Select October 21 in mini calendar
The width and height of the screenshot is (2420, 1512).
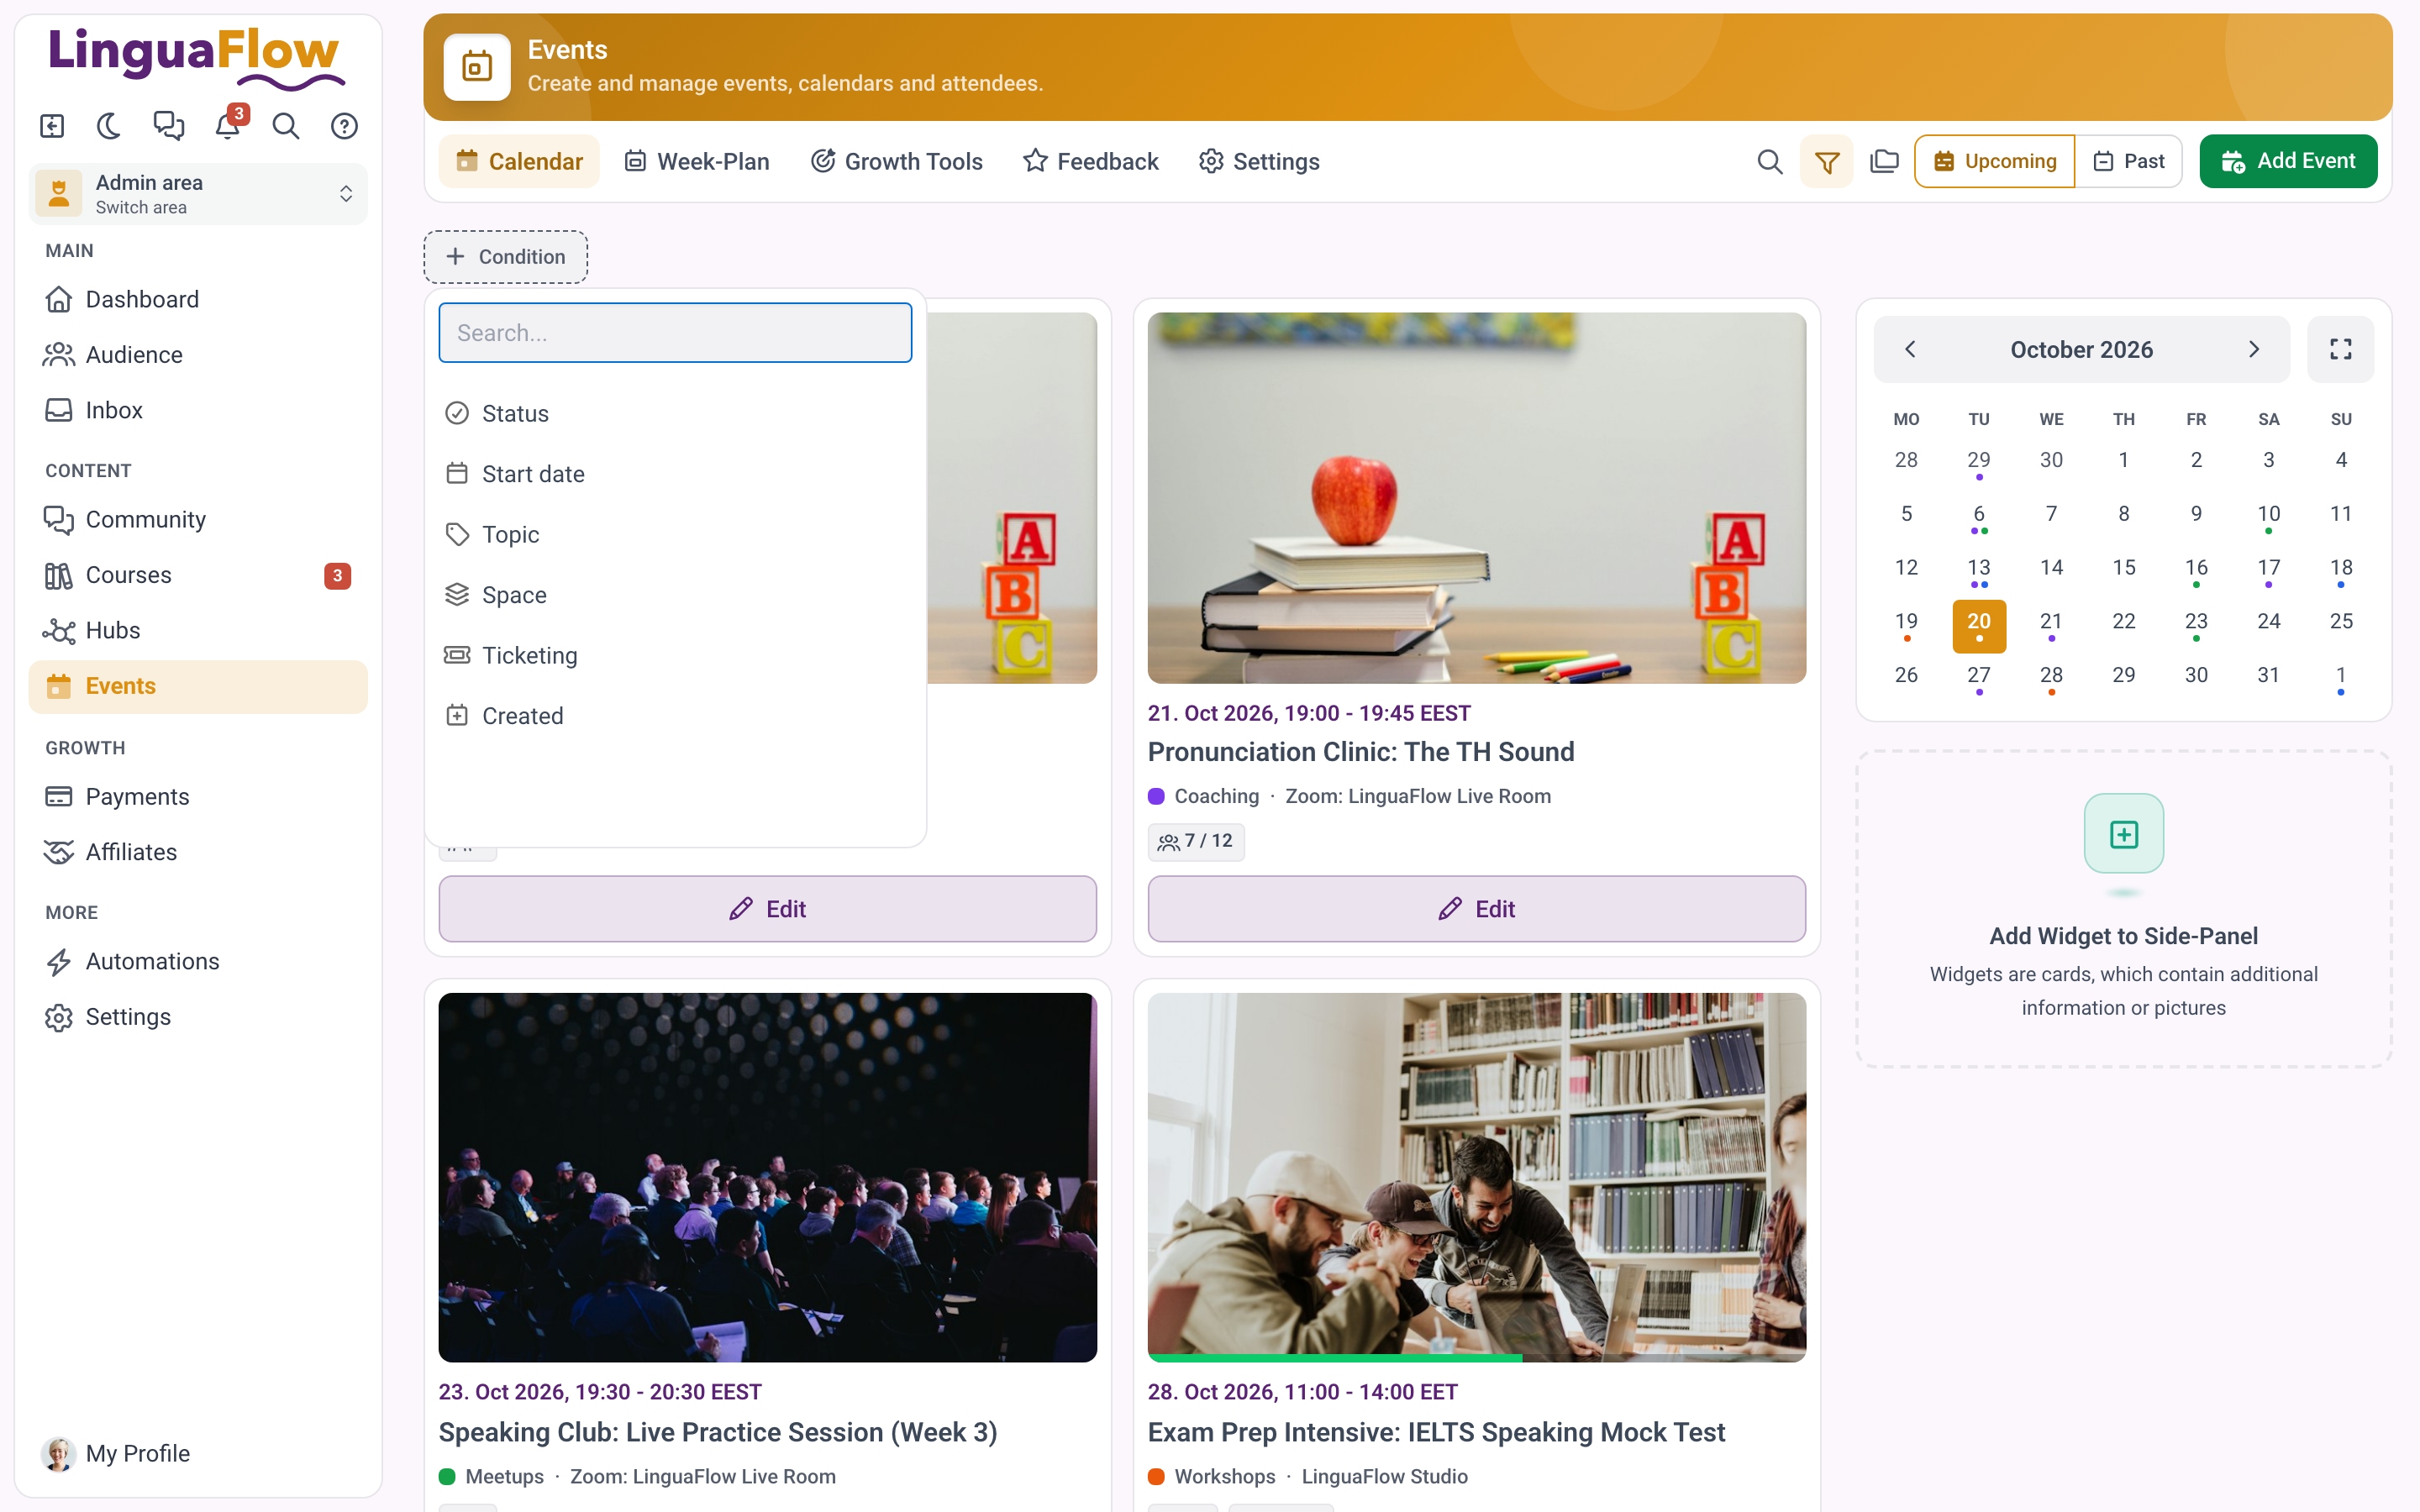tap(2051, 625)
